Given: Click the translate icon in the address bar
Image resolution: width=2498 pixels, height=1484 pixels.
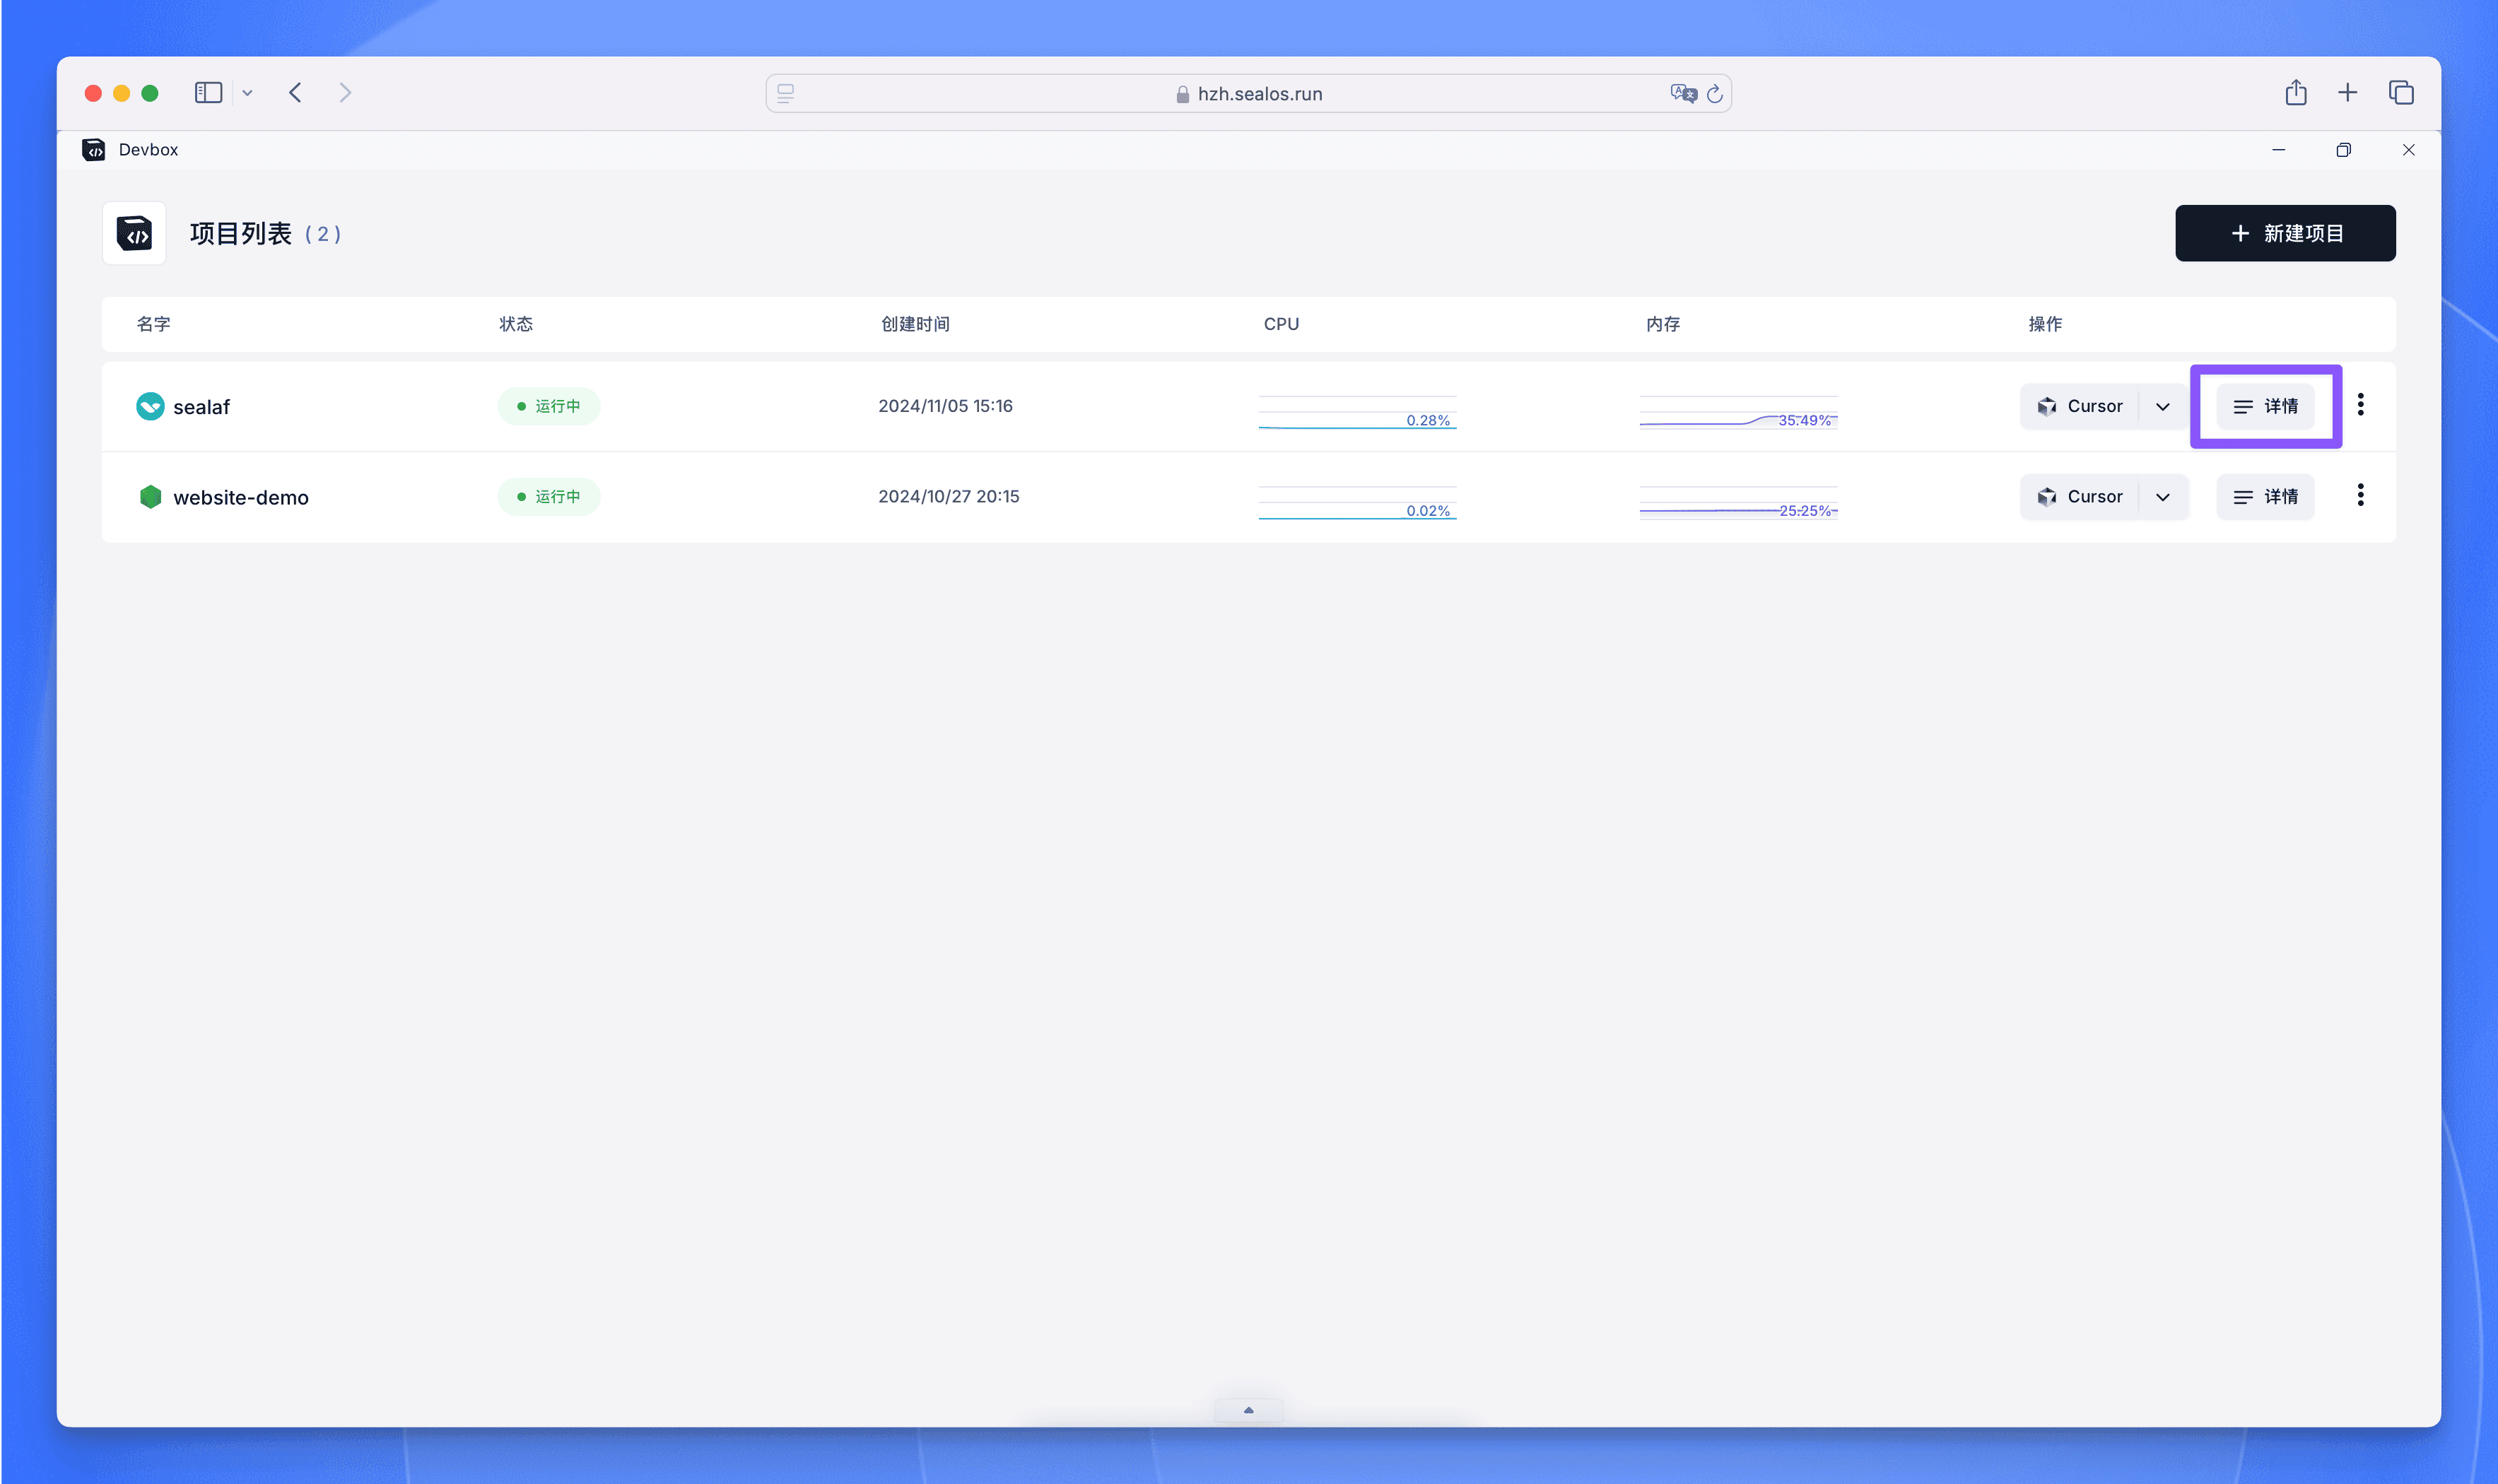Looking at the screenshot, I should pyautogui.click(x=1682, y=93).
